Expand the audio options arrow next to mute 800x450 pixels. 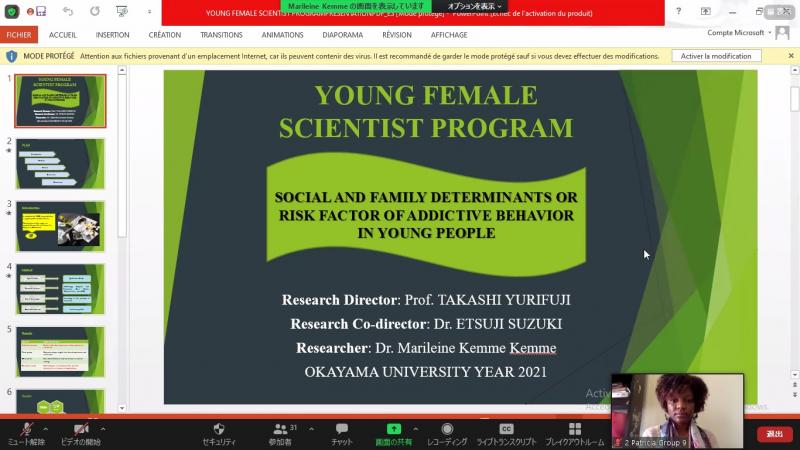pos(45,429)
